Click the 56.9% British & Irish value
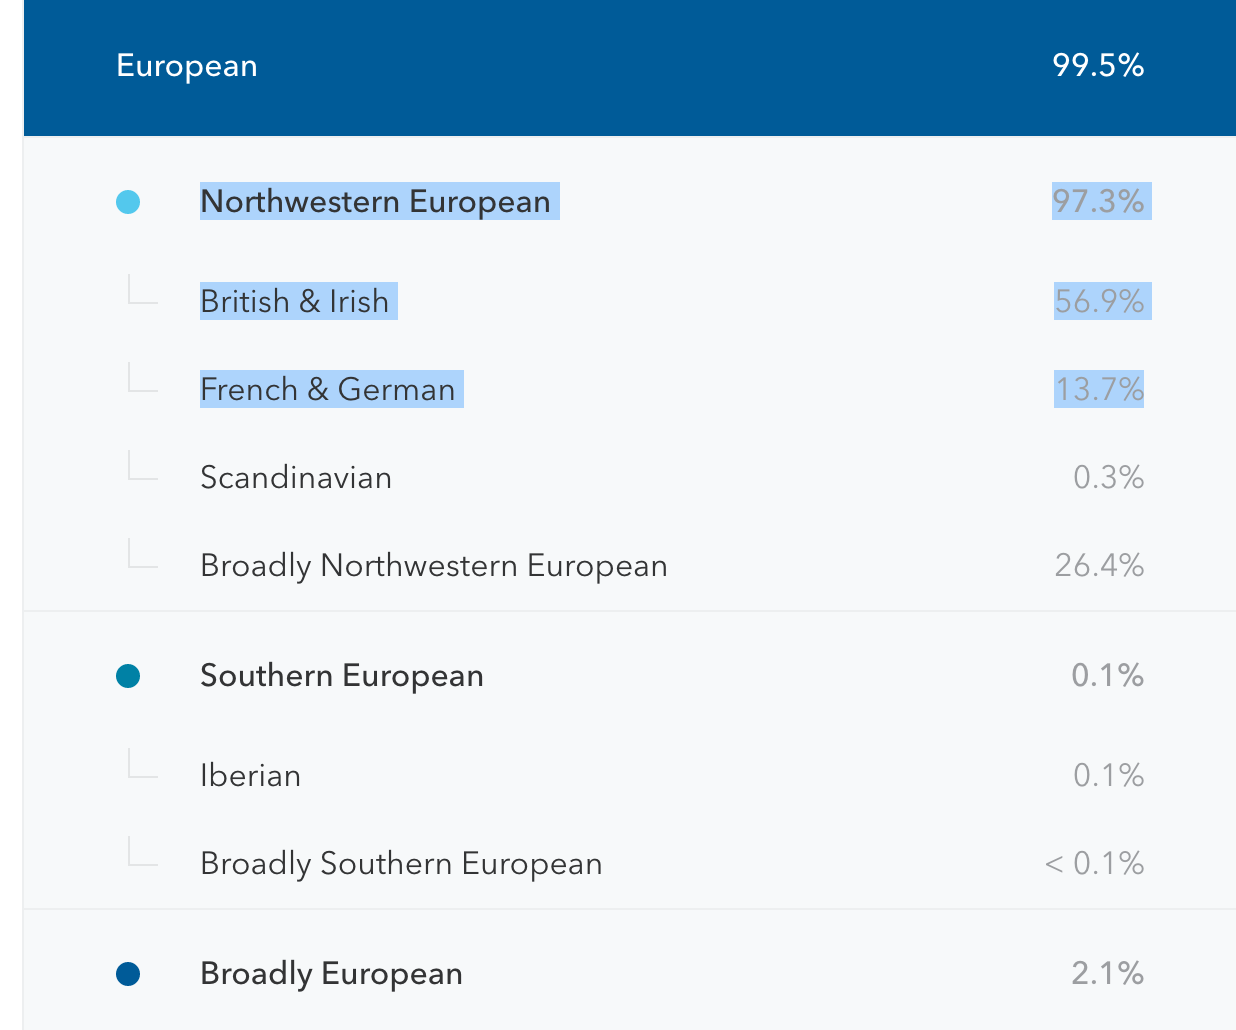 pyautogui.click(x=1099, y=301)
